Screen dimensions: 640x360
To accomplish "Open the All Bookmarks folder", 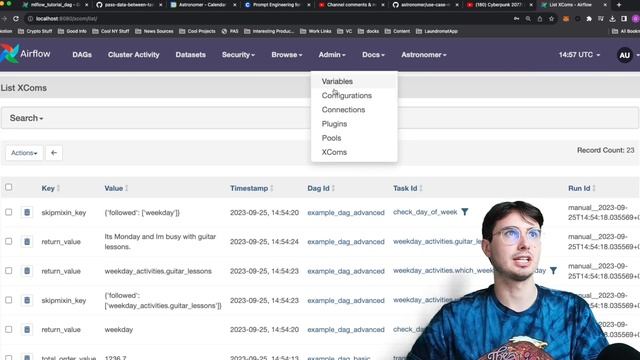I will click(x=626, y=31).
